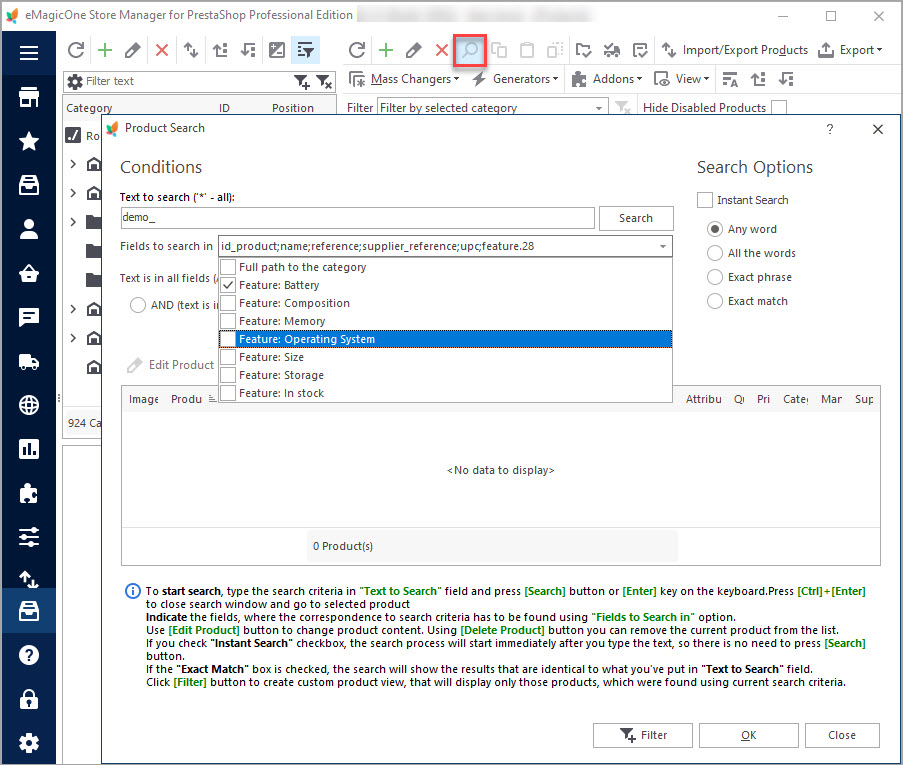Check Feature: In stock
Image resolution: width=903 pixels, height=765 pixels.
pos(228,393)
